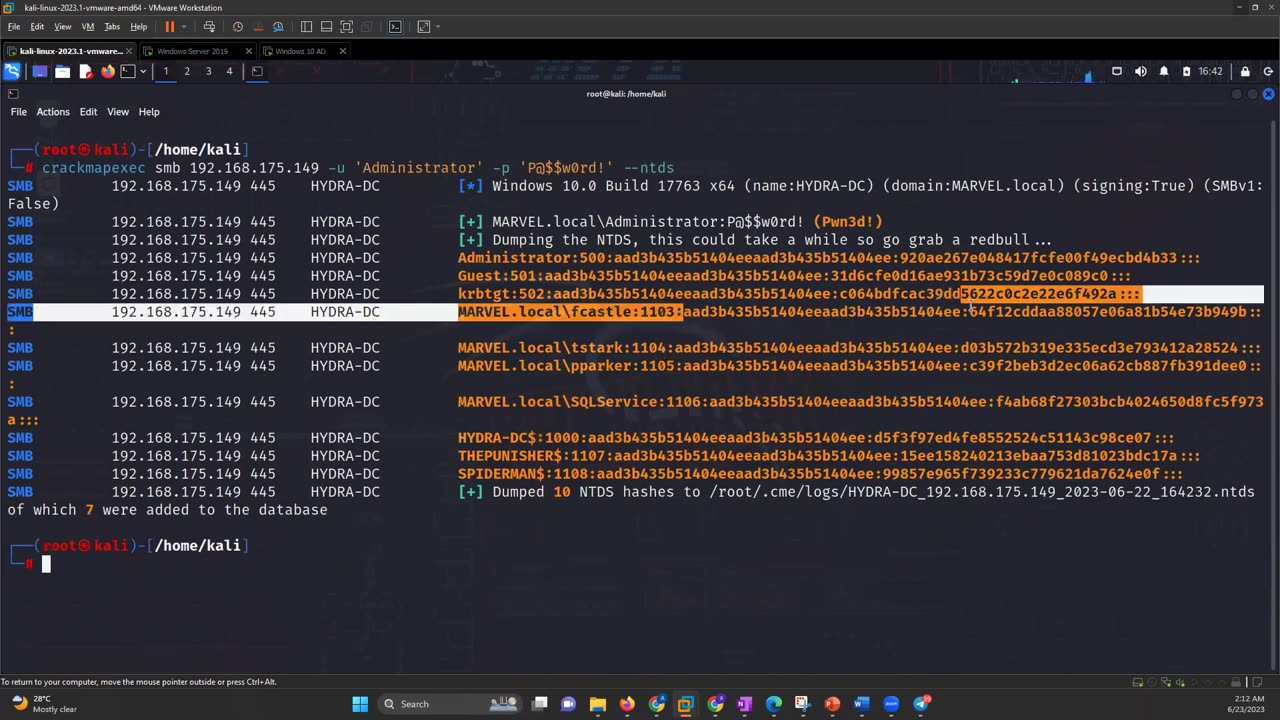Image resolution: width=1280 pixels, height=720 pixels.
Task: Click the highlighted fcastle:1103 hash text
Action: click(570, 312)
